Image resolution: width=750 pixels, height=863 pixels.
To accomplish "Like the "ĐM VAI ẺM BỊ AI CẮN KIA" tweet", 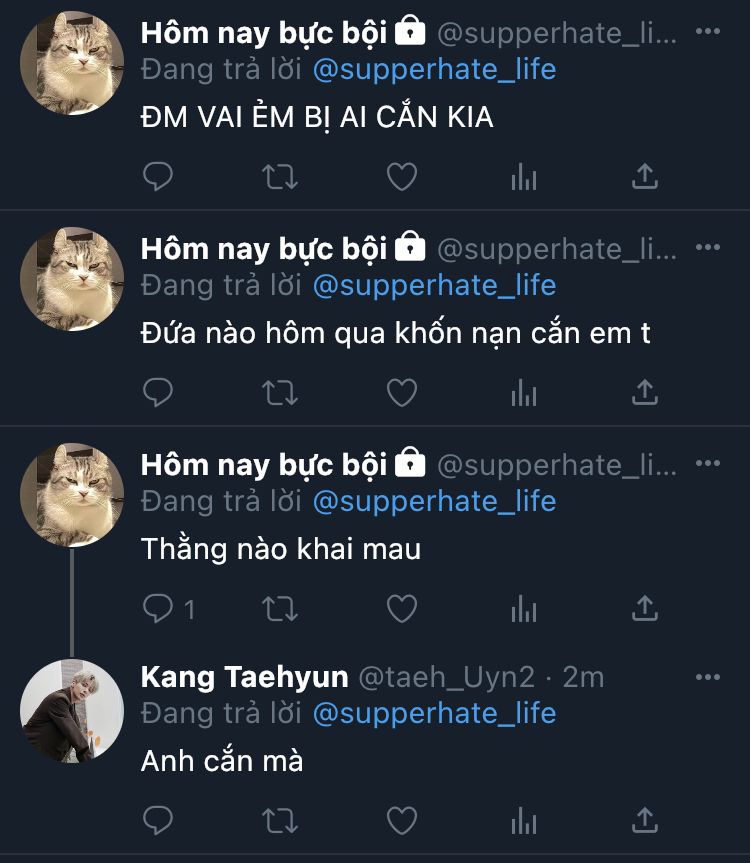I will click(x=401, y=177).
